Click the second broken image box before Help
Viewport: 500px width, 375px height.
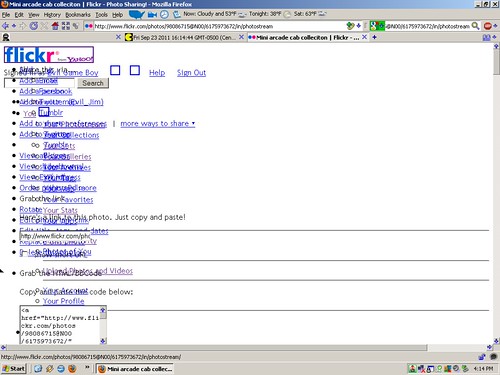coord(135,70)
